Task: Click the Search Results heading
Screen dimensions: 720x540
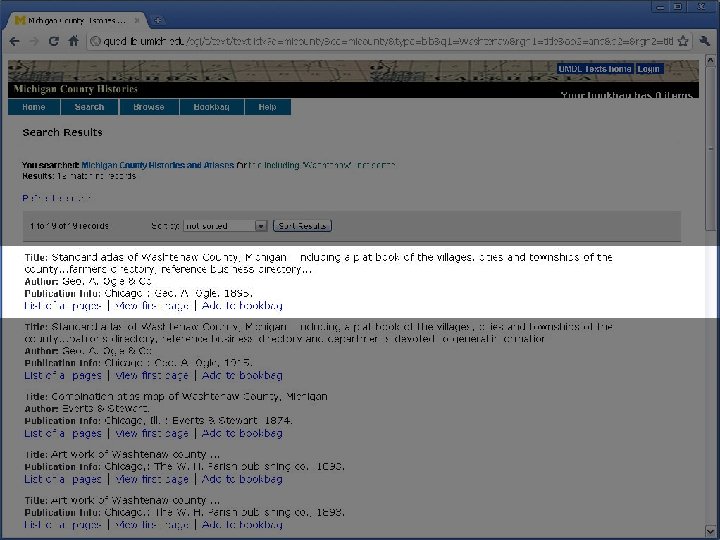Action: tap(62, 132)
